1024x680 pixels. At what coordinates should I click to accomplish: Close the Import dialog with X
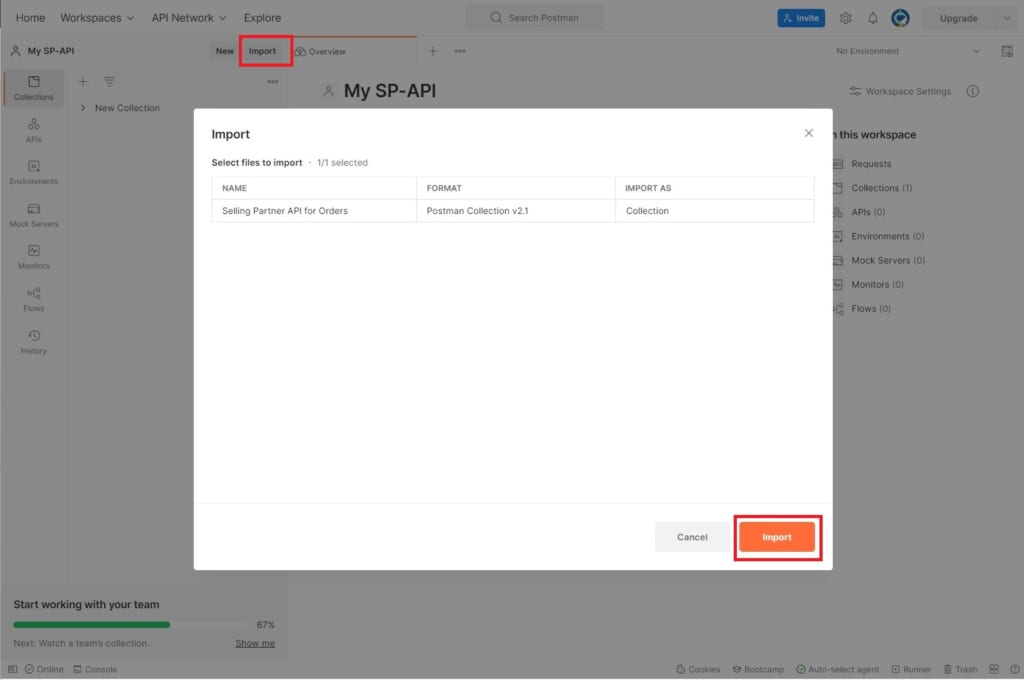point(808,133)
